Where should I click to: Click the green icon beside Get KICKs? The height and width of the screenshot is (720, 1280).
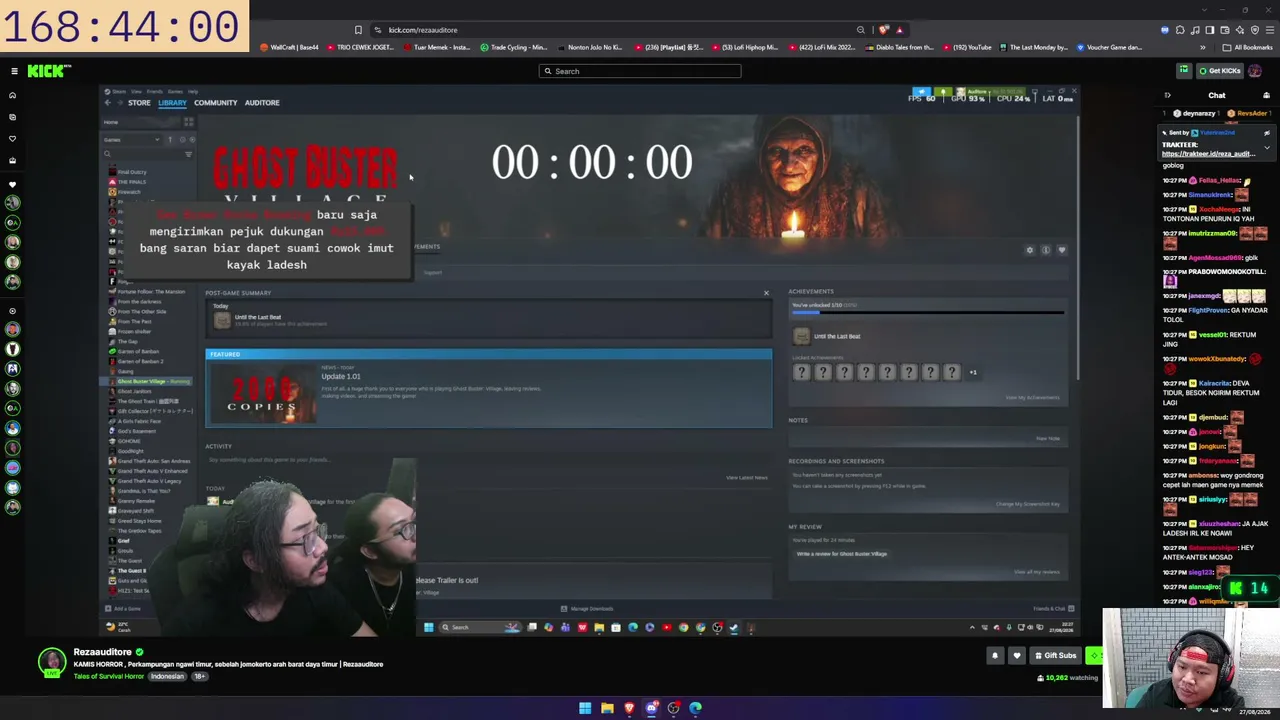(1184, 71)
